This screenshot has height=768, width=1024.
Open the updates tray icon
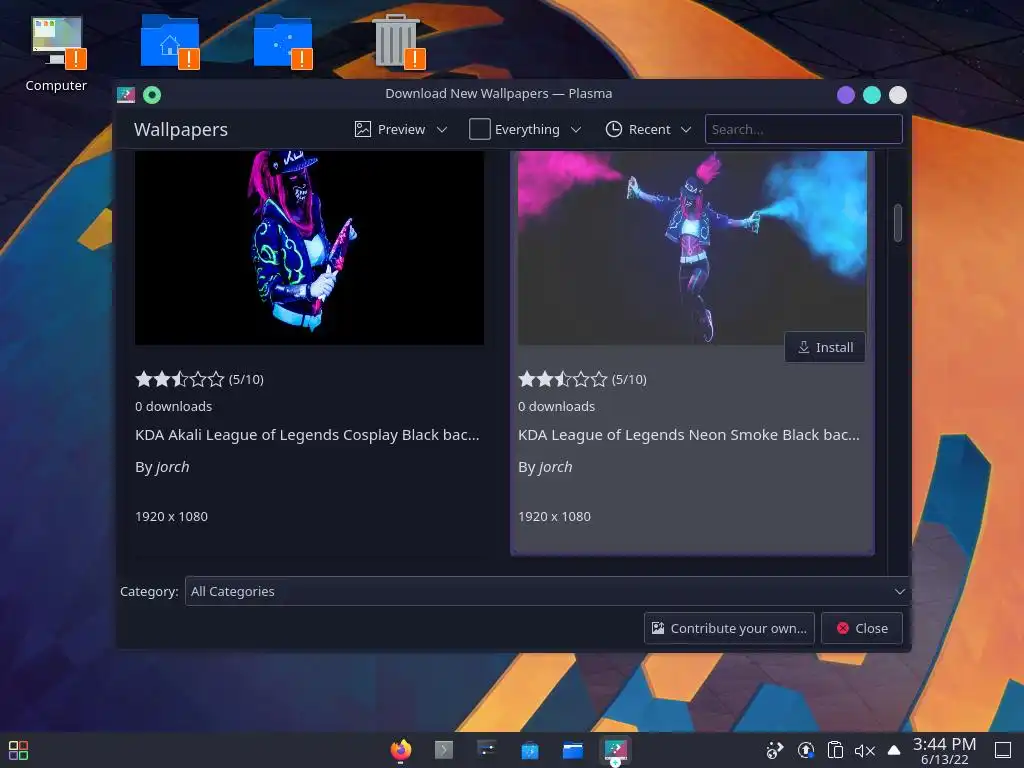806,750
